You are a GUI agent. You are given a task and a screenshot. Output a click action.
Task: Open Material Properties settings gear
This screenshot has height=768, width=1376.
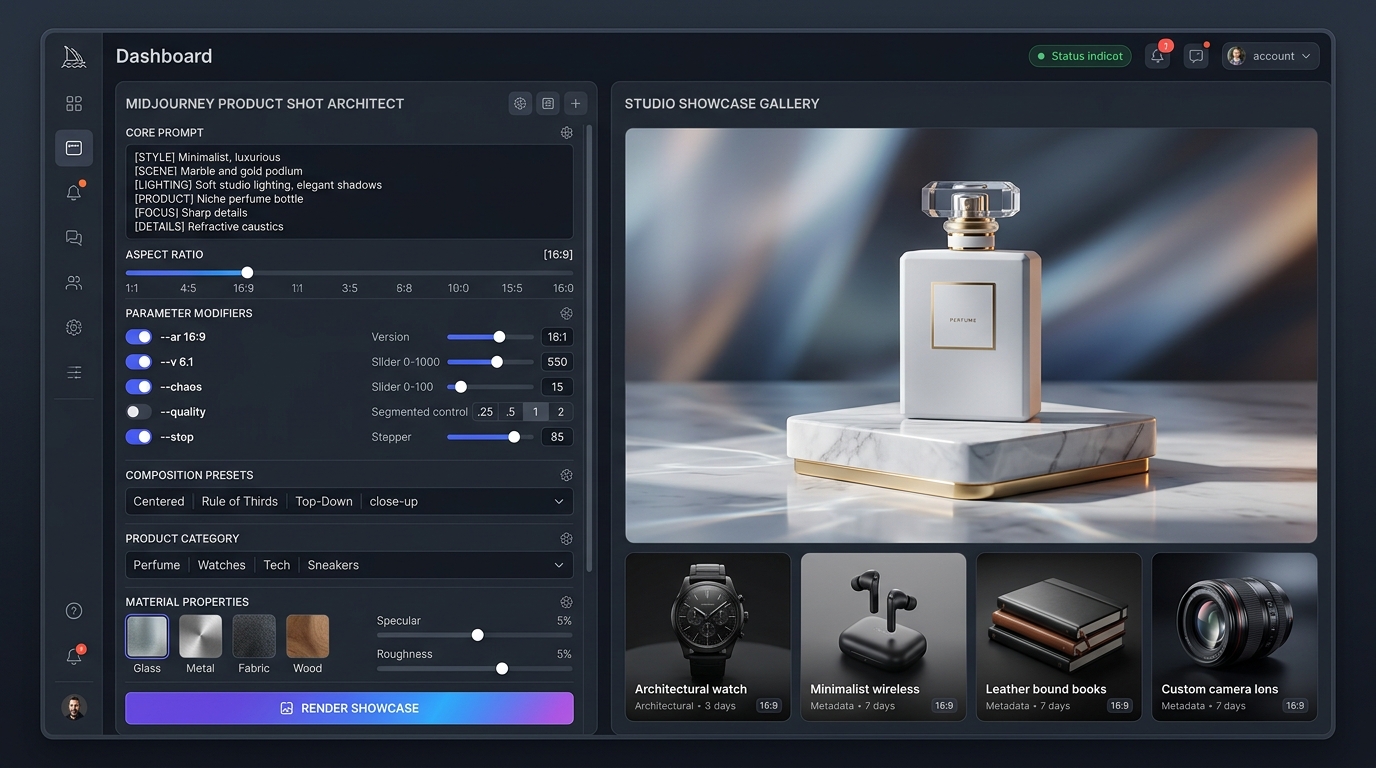pyautogui.click(x=567, y=602)
